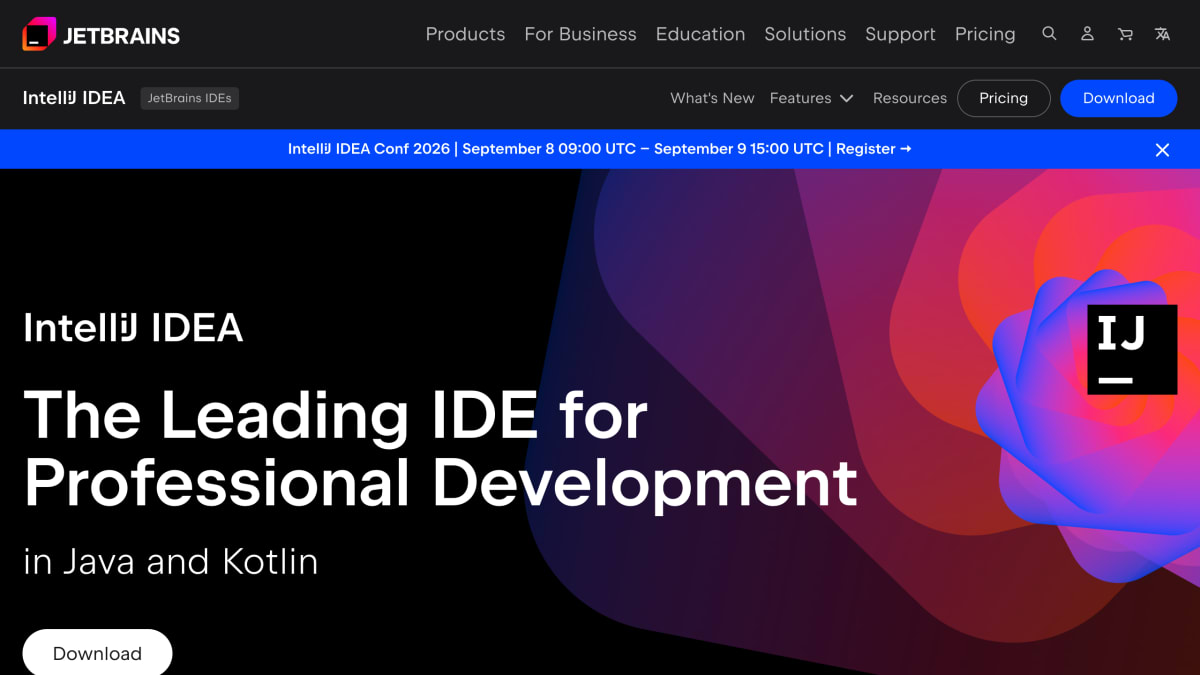
Task: Open the shopping cart icon
Action: click(x=1125, y=34)
